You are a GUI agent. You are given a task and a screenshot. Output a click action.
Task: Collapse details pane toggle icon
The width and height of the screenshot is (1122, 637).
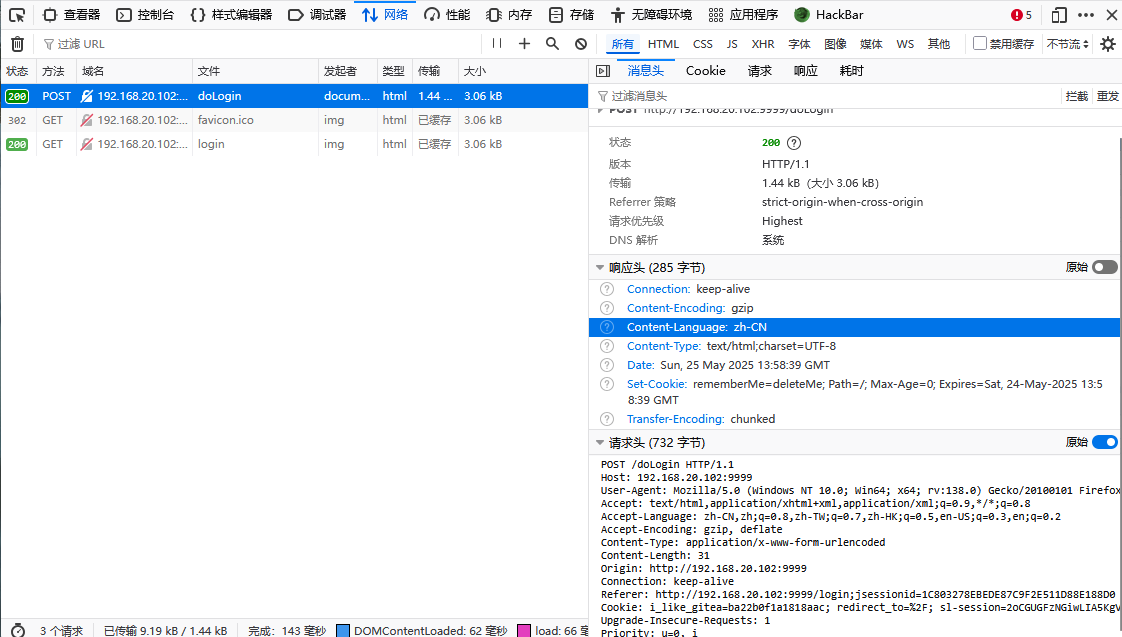pos(603,71)
